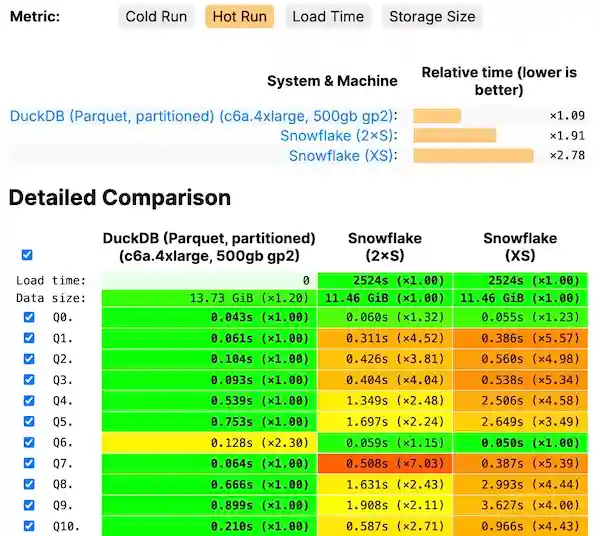600x536 pixels.
Task: Click the 2.506s (×4.58) Q4 cell
Action: [520, 401]
